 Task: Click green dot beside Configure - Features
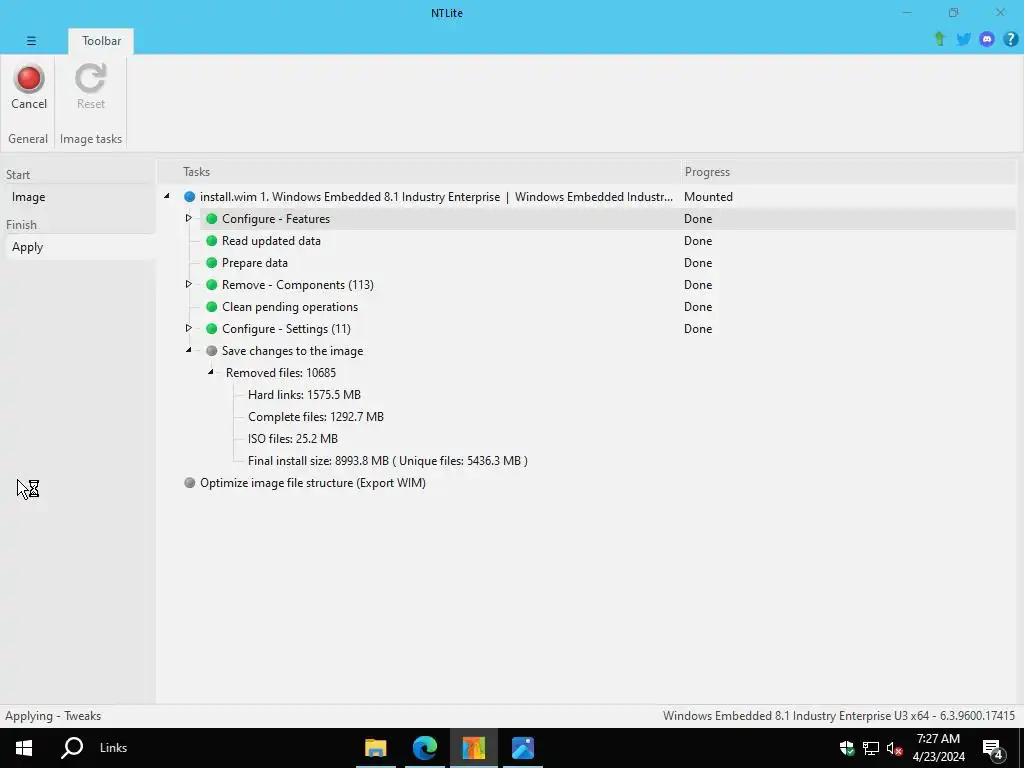[x=212, y=219]
